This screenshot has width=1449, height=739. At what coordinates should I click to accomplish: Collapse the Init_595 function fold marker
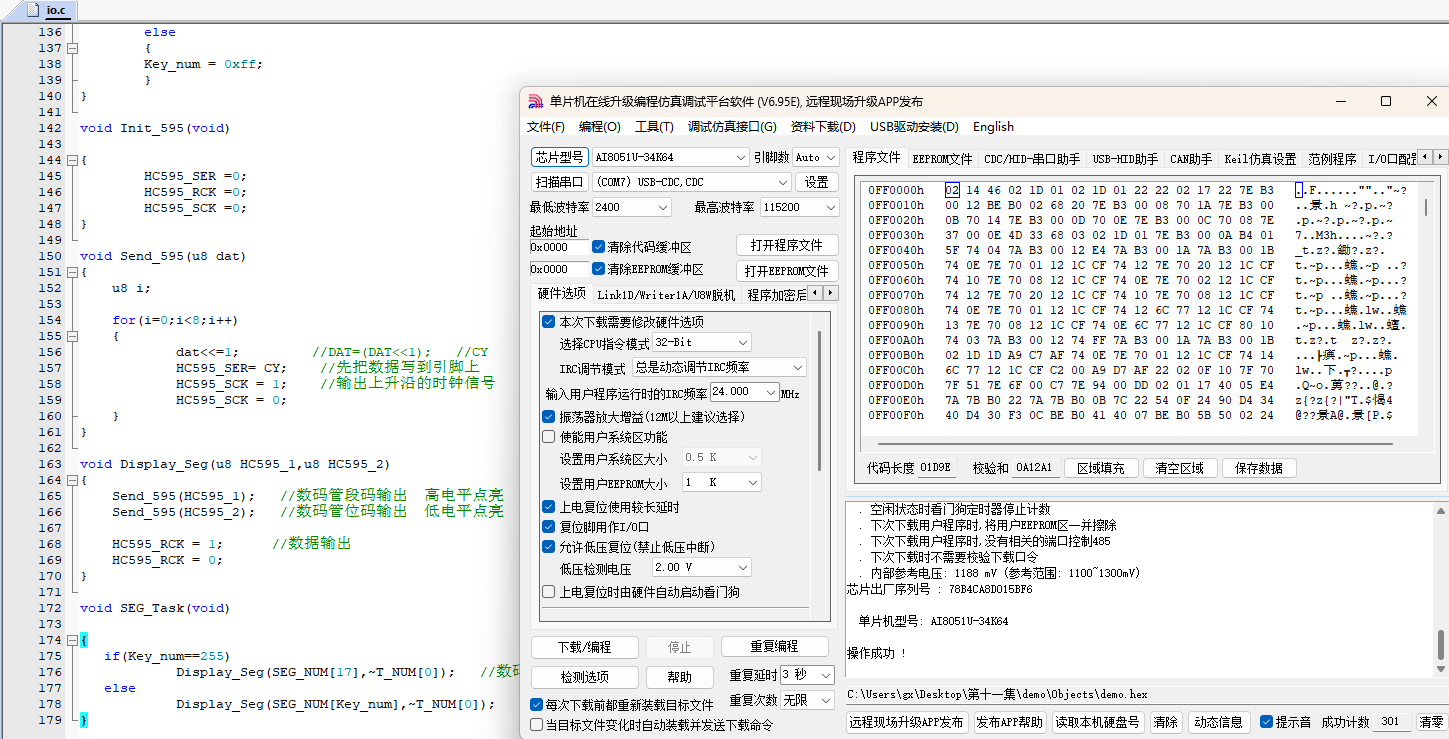point(72,160)
